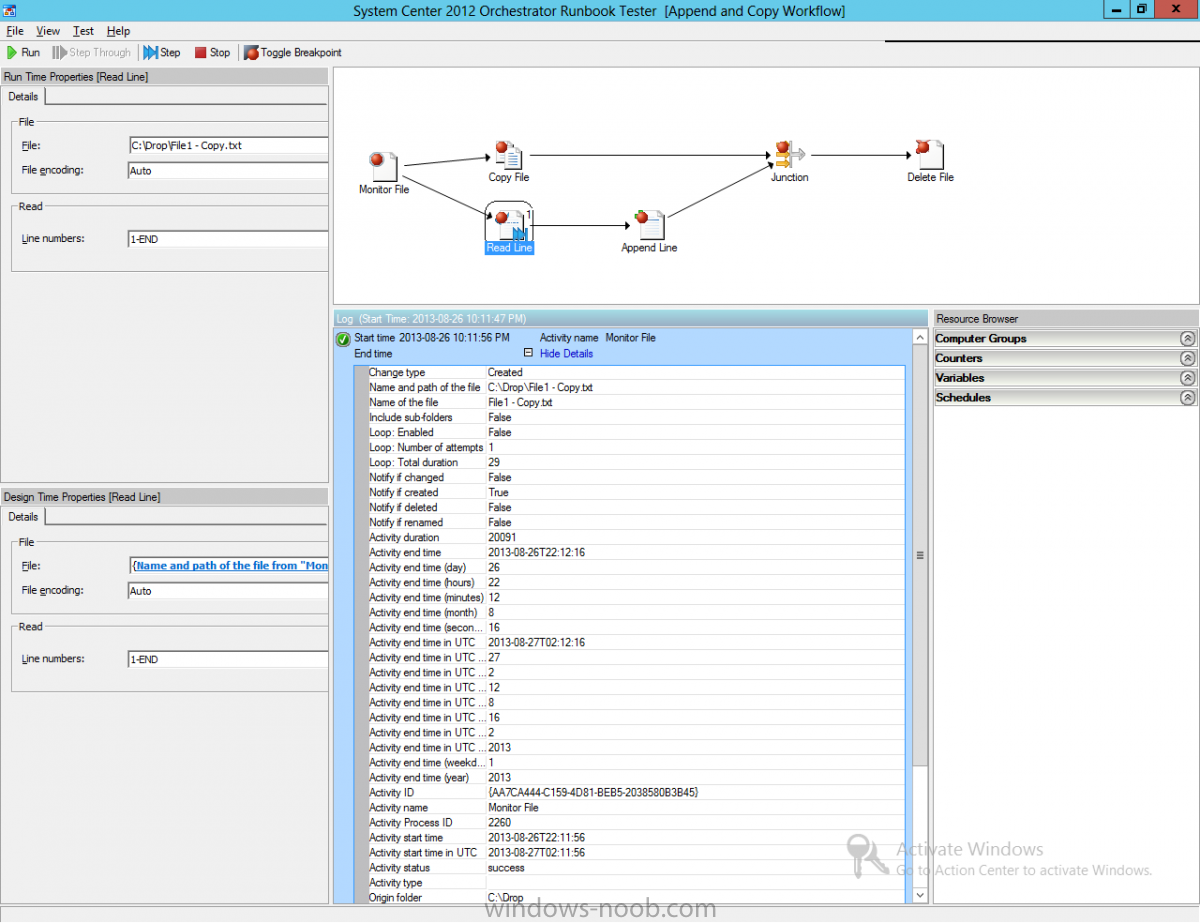Click the log vertical scrollbar thumb
This screenshot has width=1200, height=923.
[x=920, y=555]
